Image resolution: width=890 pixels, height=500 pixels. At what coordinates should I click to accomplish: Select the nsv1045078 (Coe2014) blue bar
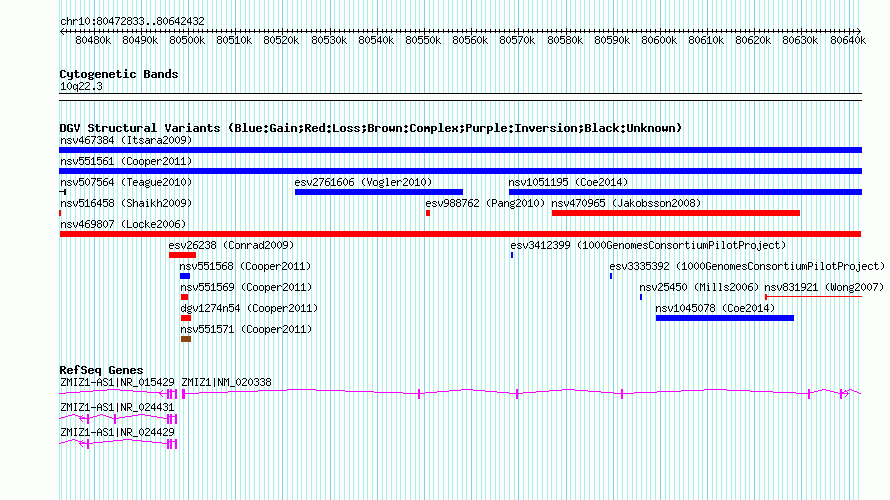click(x=725, y=318)
